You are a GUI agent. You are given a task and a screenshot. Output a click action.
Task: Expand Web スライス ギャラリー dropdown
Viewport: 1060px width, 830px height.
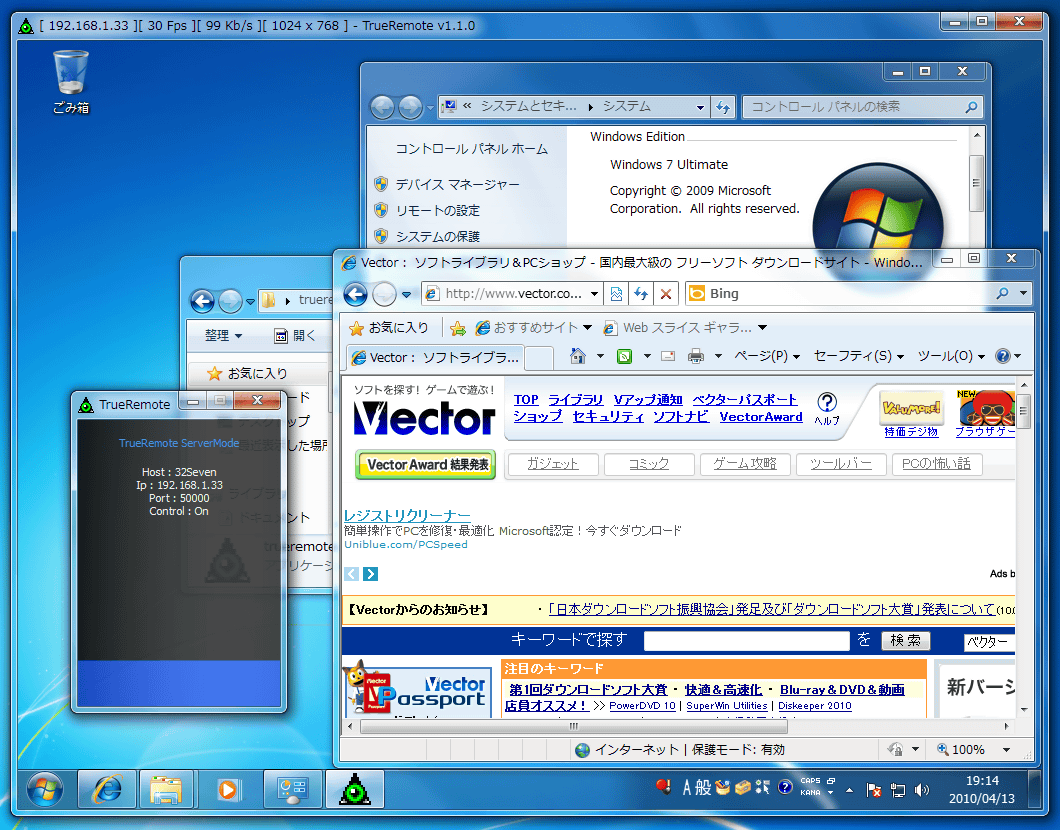click(x=763, y=328)
